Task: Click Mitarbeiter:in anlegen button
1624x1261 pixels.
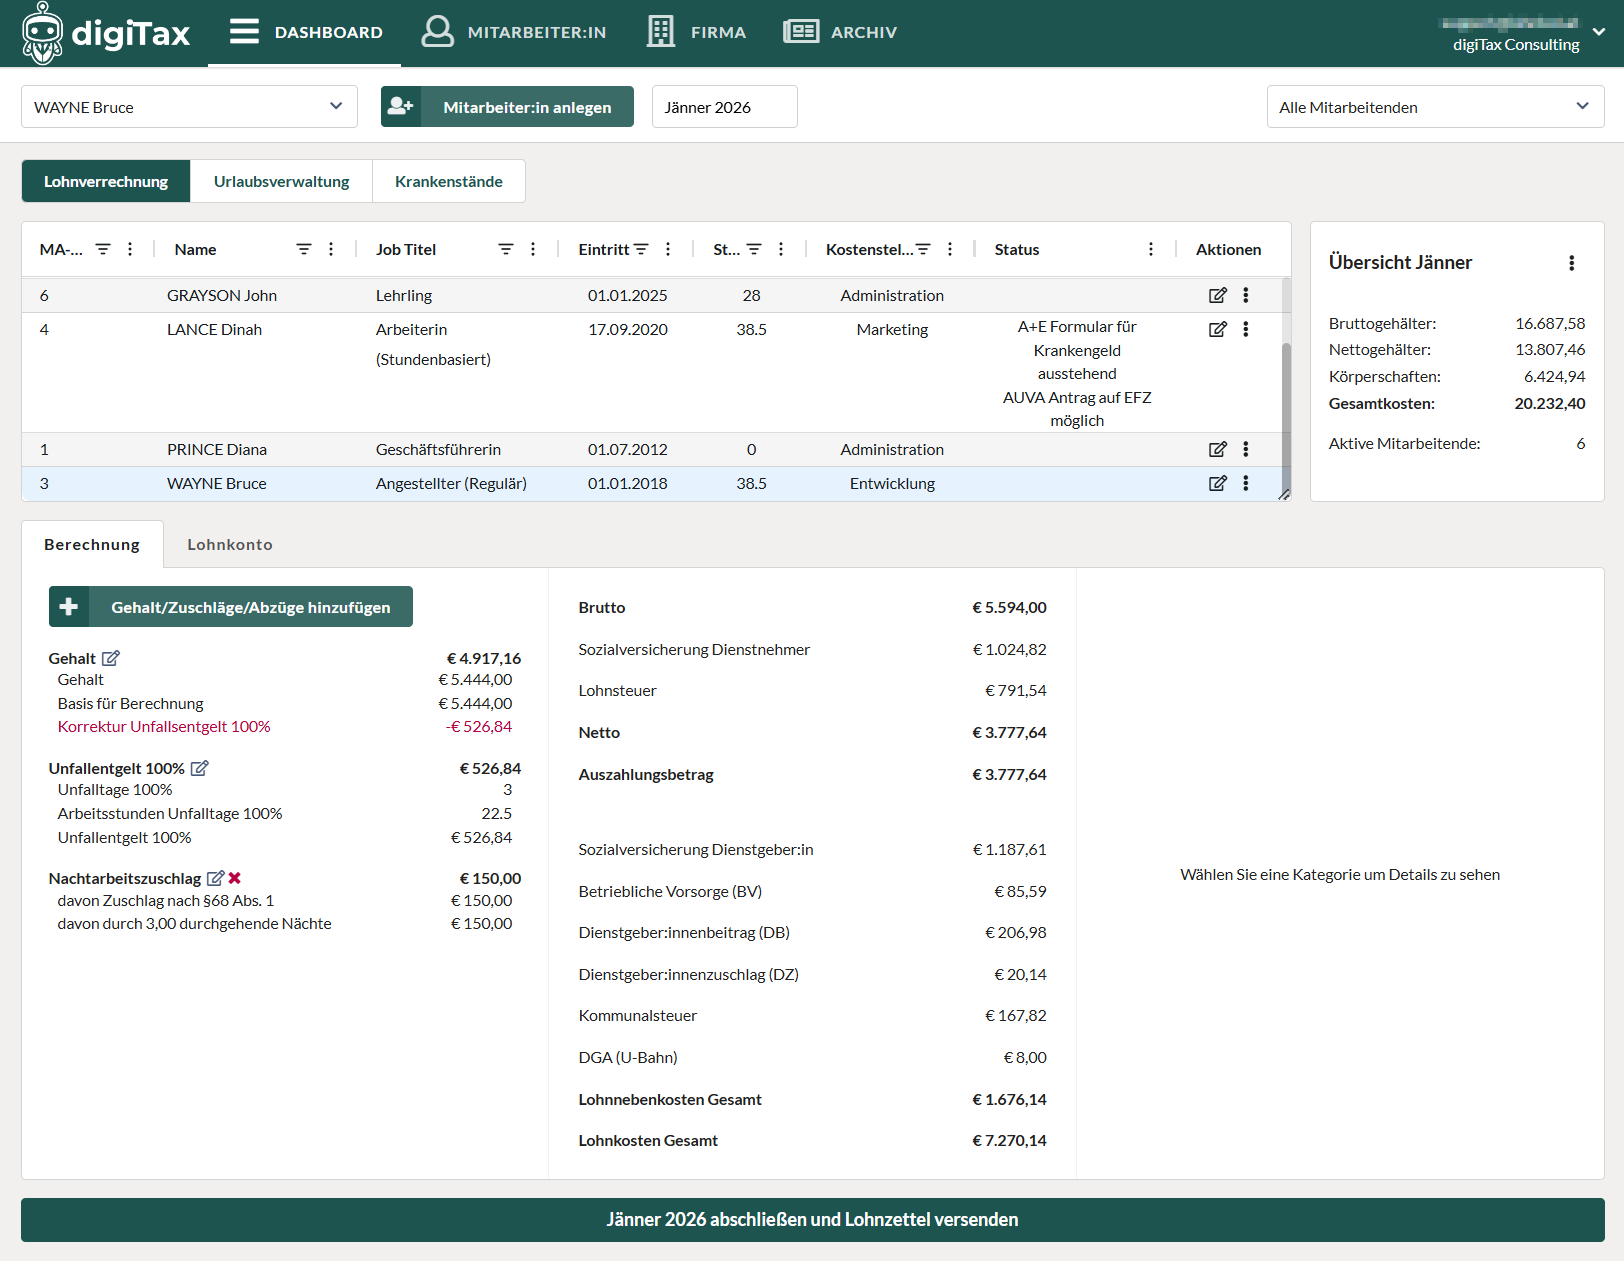Action: pos(507,107)
